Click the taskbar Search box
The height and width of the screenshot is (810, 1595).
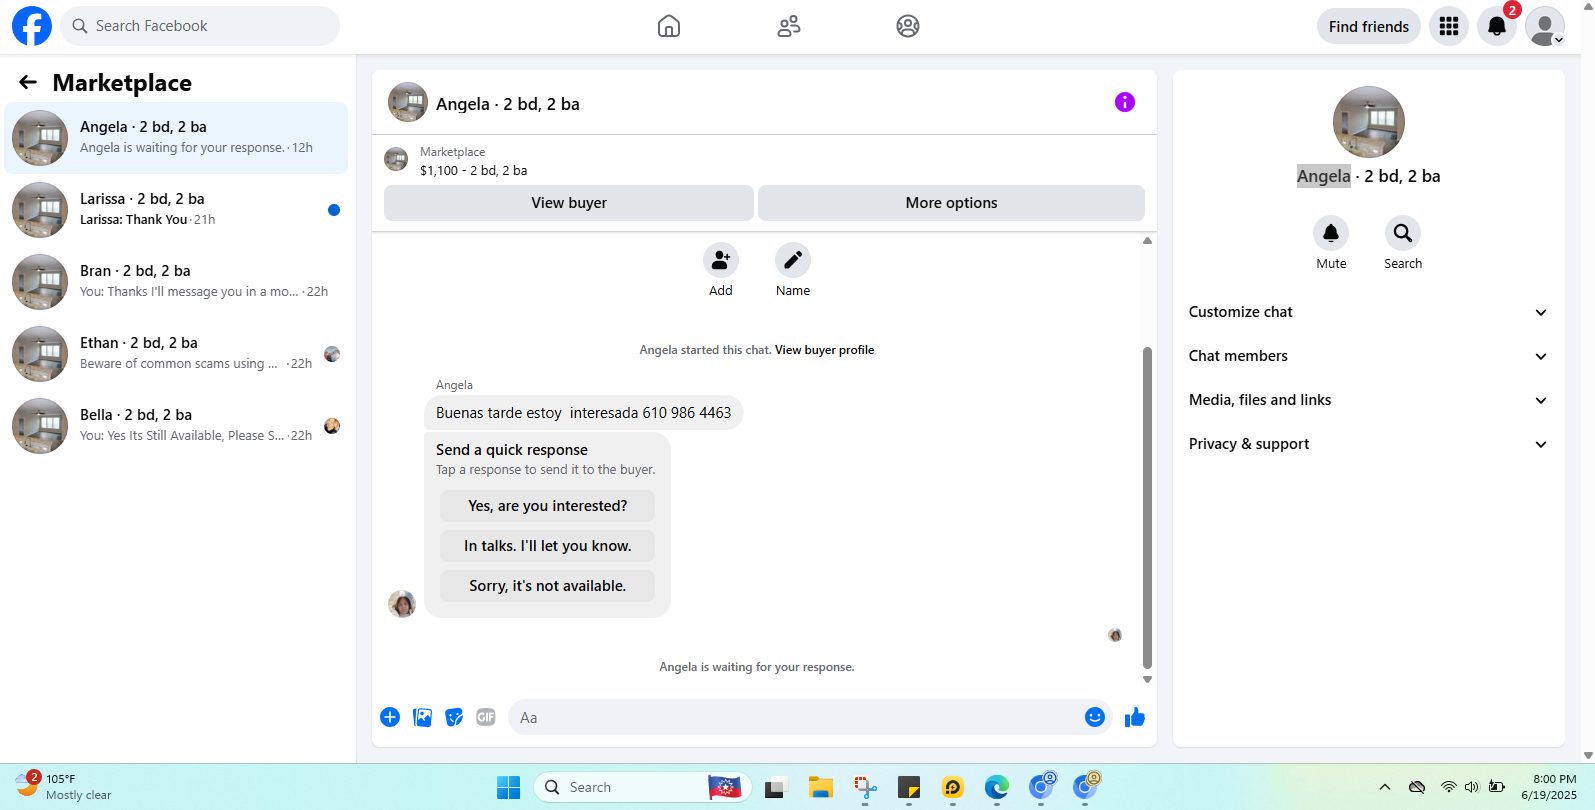[x=643, y=788]
